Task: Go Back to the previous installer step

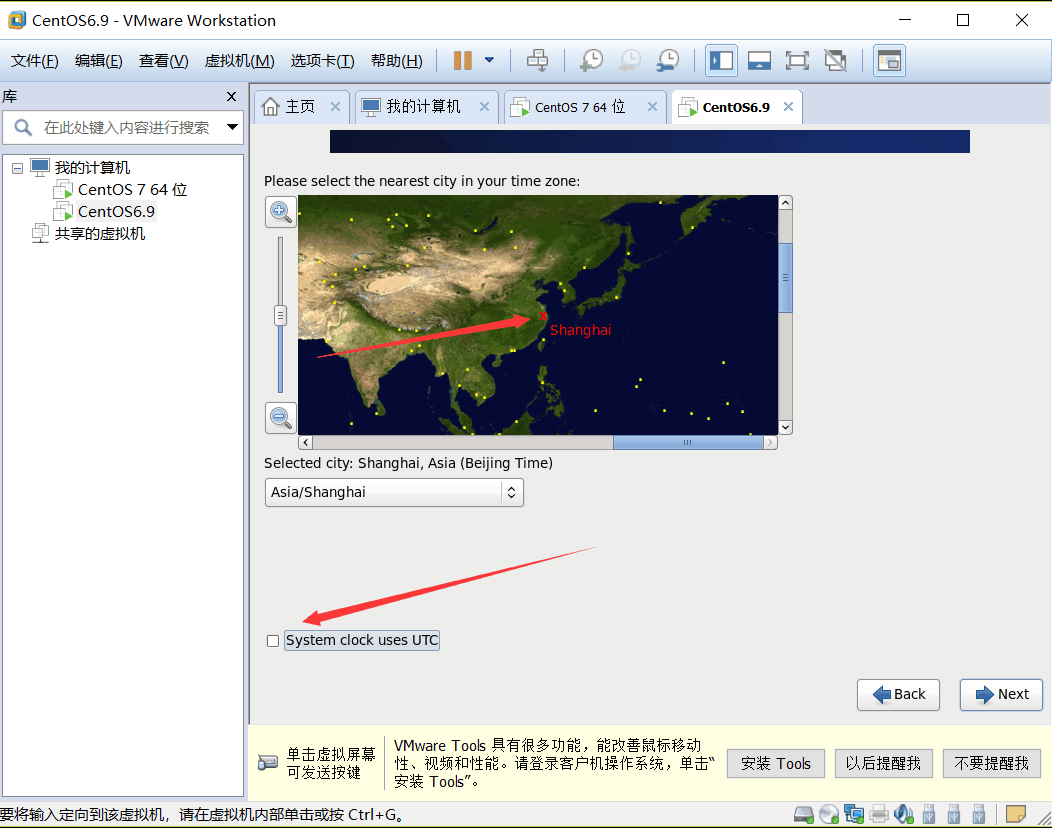Action: [x=898, y=694]
